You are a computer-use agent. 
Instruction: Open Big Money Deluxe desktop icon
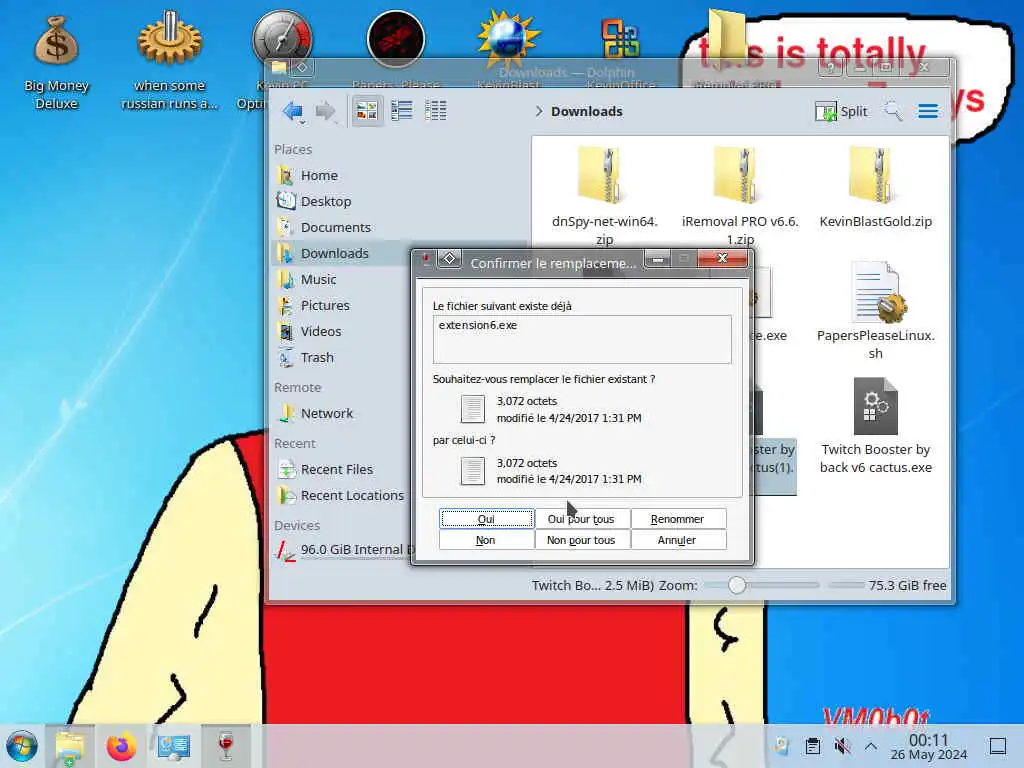[x=56, y=63]
